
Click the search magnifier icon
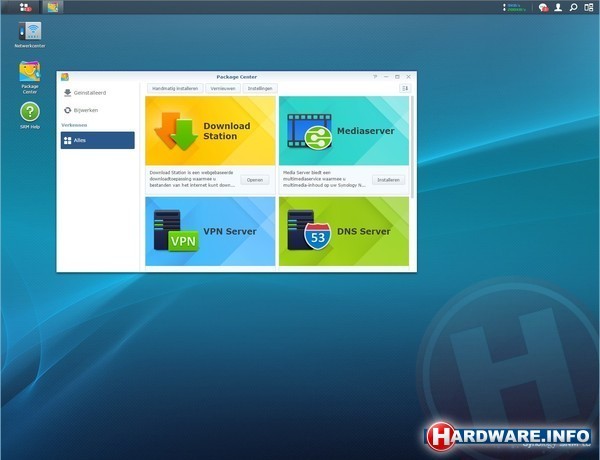click(573, 7)
